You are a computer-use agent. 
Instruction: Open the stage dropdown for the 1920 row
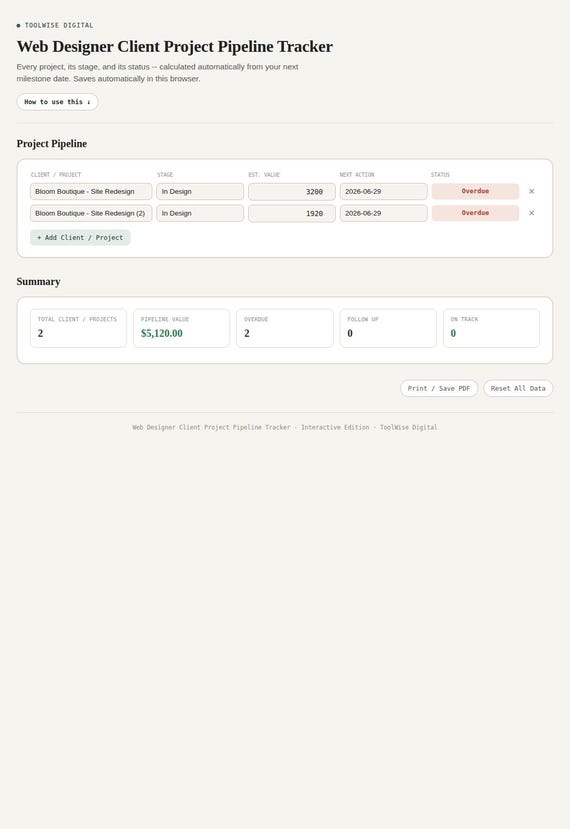point(200,213)
